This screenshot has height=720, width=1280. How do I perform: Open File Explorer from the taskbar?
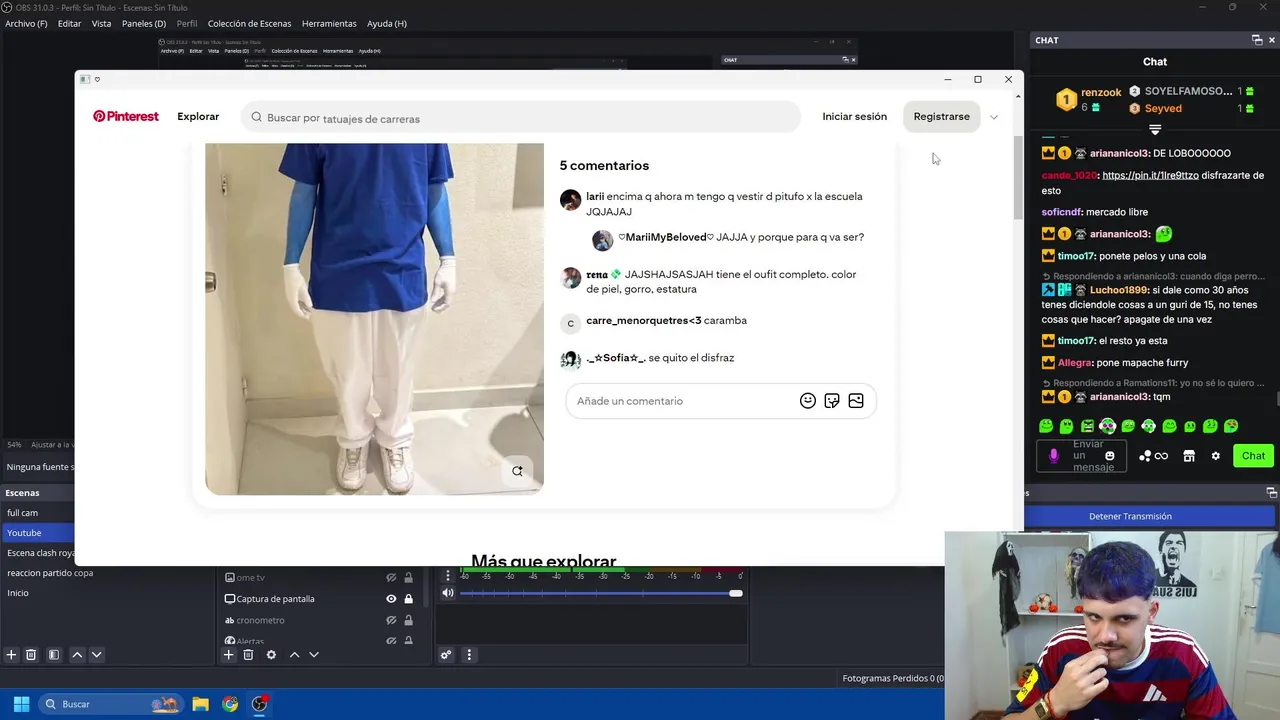pos(200,704)
